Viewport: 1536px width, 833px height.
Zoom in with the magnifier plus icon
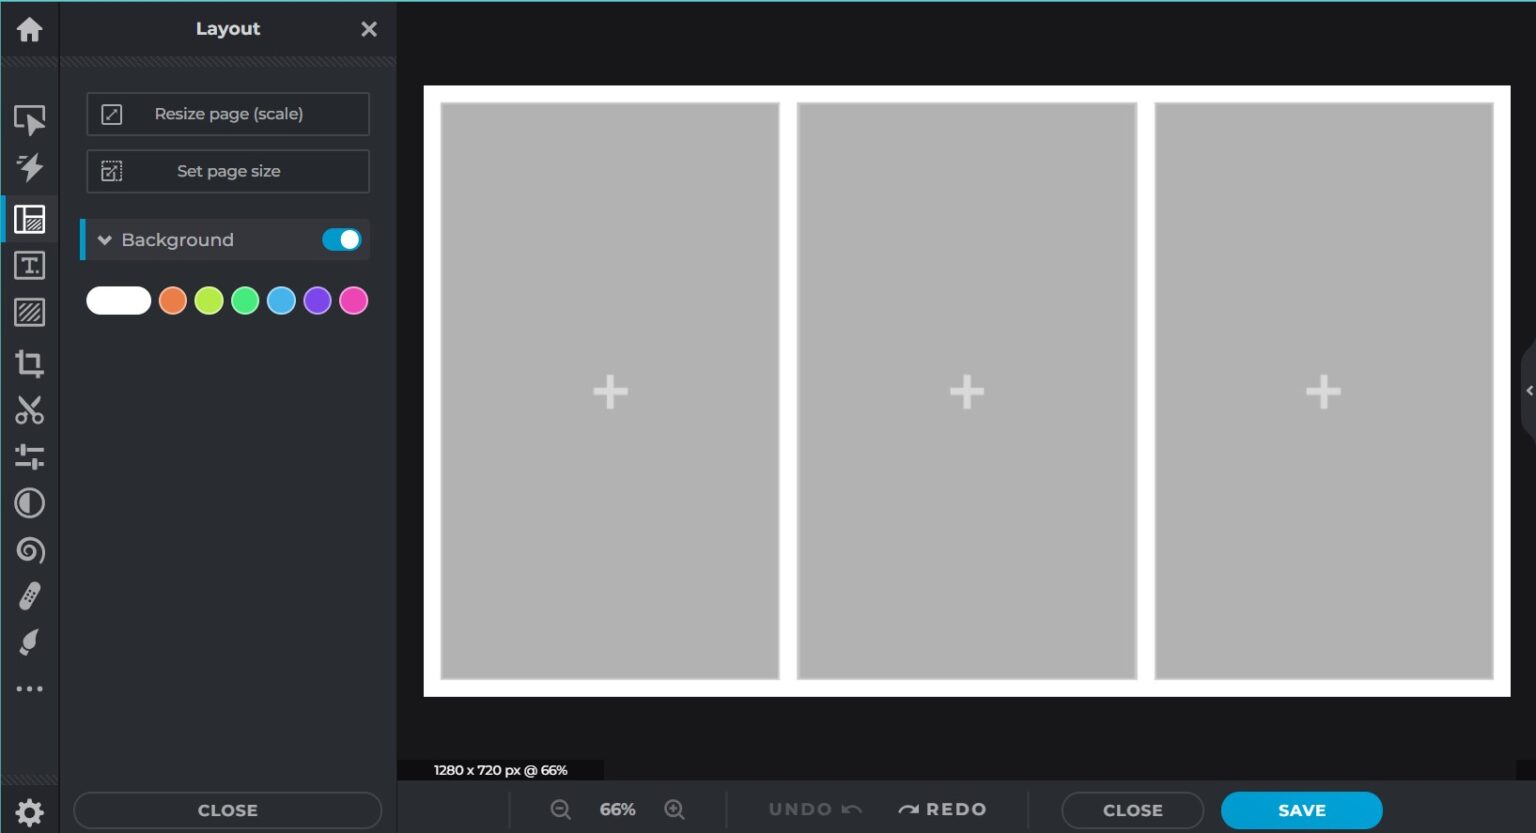click(x=675, y=810)
